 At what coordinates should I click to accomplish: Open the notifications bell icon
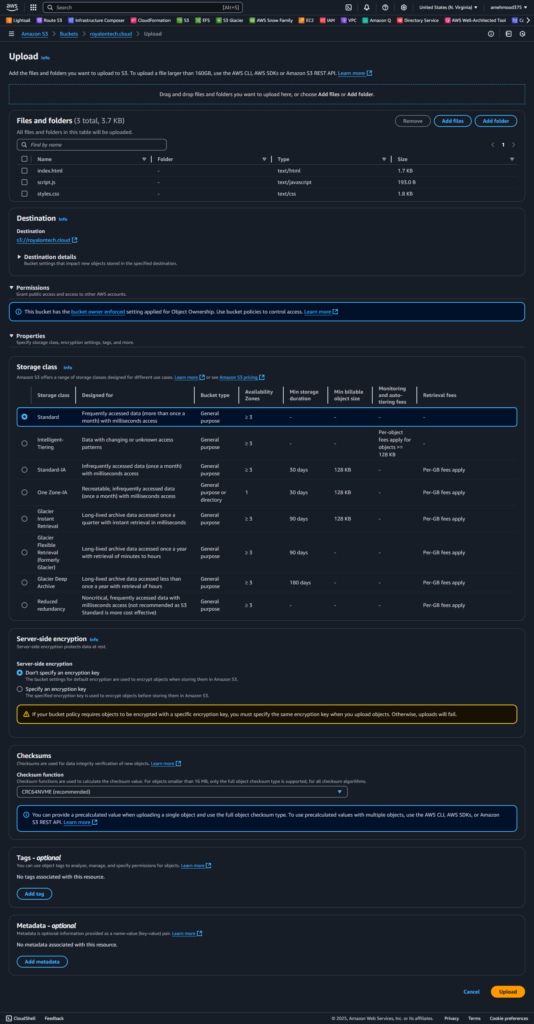366,7
